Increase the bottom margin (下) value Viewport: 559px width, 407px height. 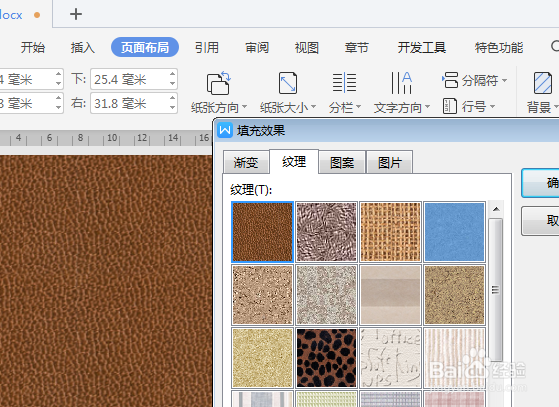click(x=173, y=74)
